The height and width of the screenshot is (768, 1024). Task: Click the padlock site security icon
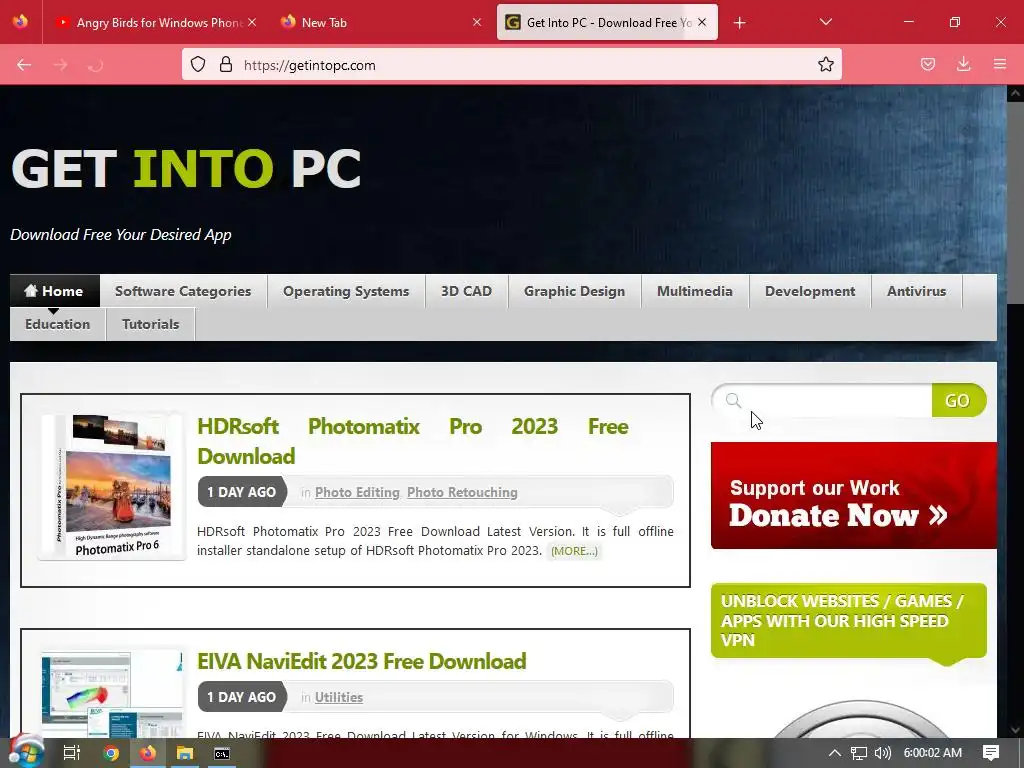[x=226, y=65]
